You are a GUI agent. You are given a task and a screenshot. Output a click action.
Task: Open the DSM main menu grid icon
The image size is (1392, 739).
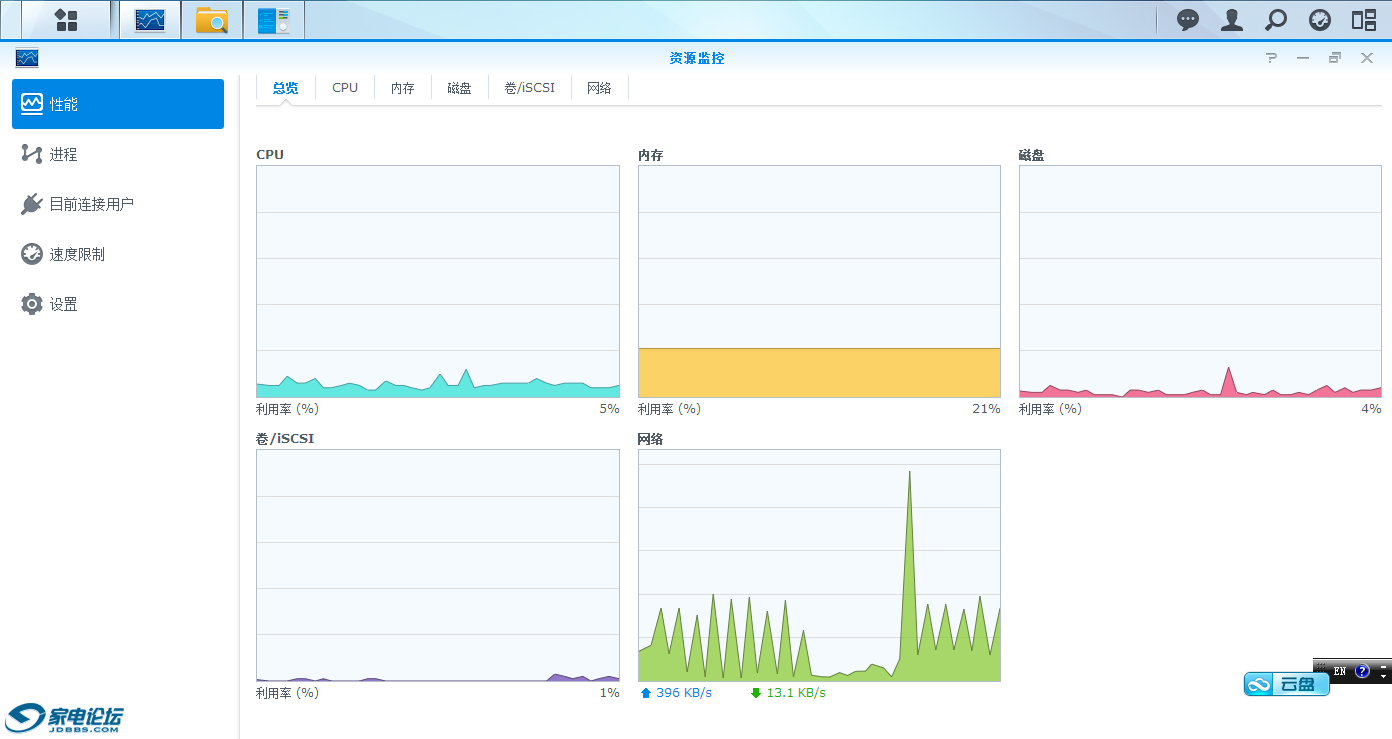click(66, 20)
